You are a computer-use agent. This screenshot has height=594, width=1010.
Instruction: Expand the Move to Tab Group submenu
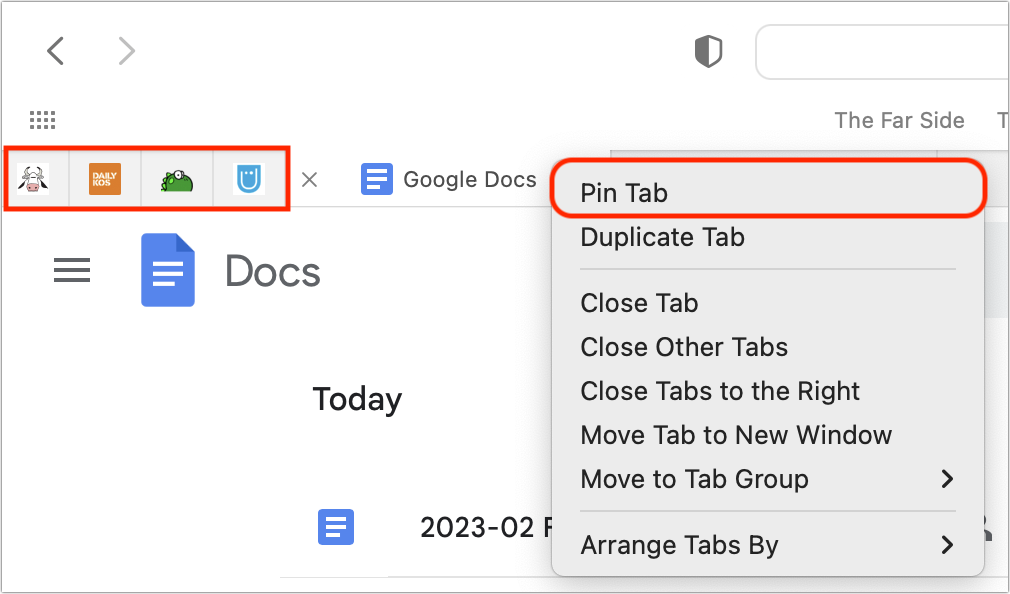768,479
